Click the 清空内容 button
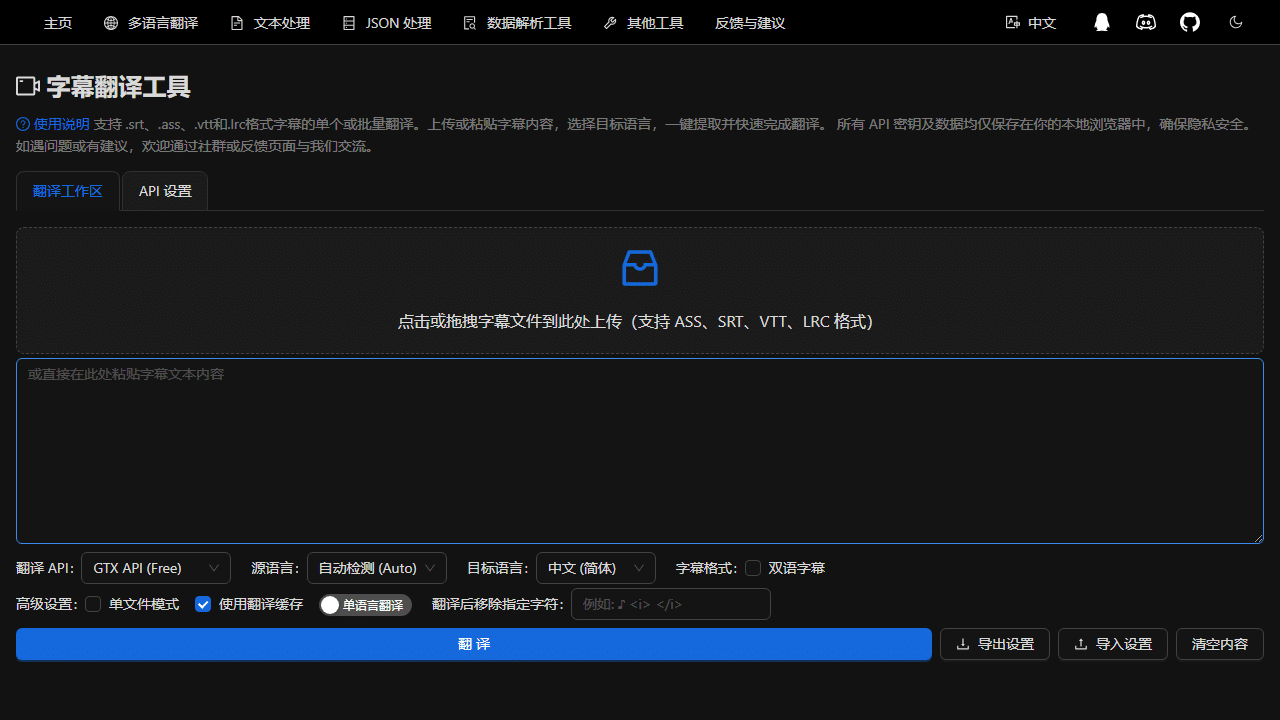Screen dimensions: 1280x720 coord(1219,644)
